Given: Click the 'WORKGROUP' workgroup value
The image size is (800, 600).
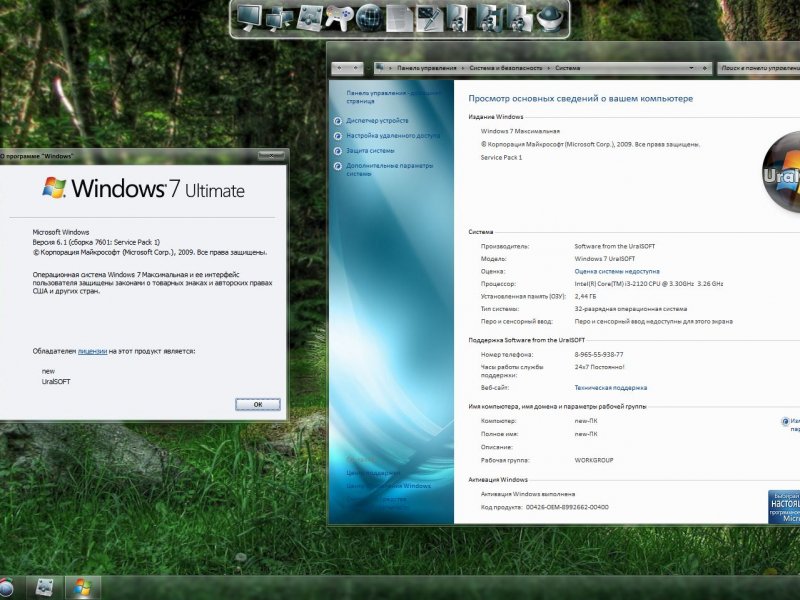Looking at the screenshot, I should tap(594, 460).
